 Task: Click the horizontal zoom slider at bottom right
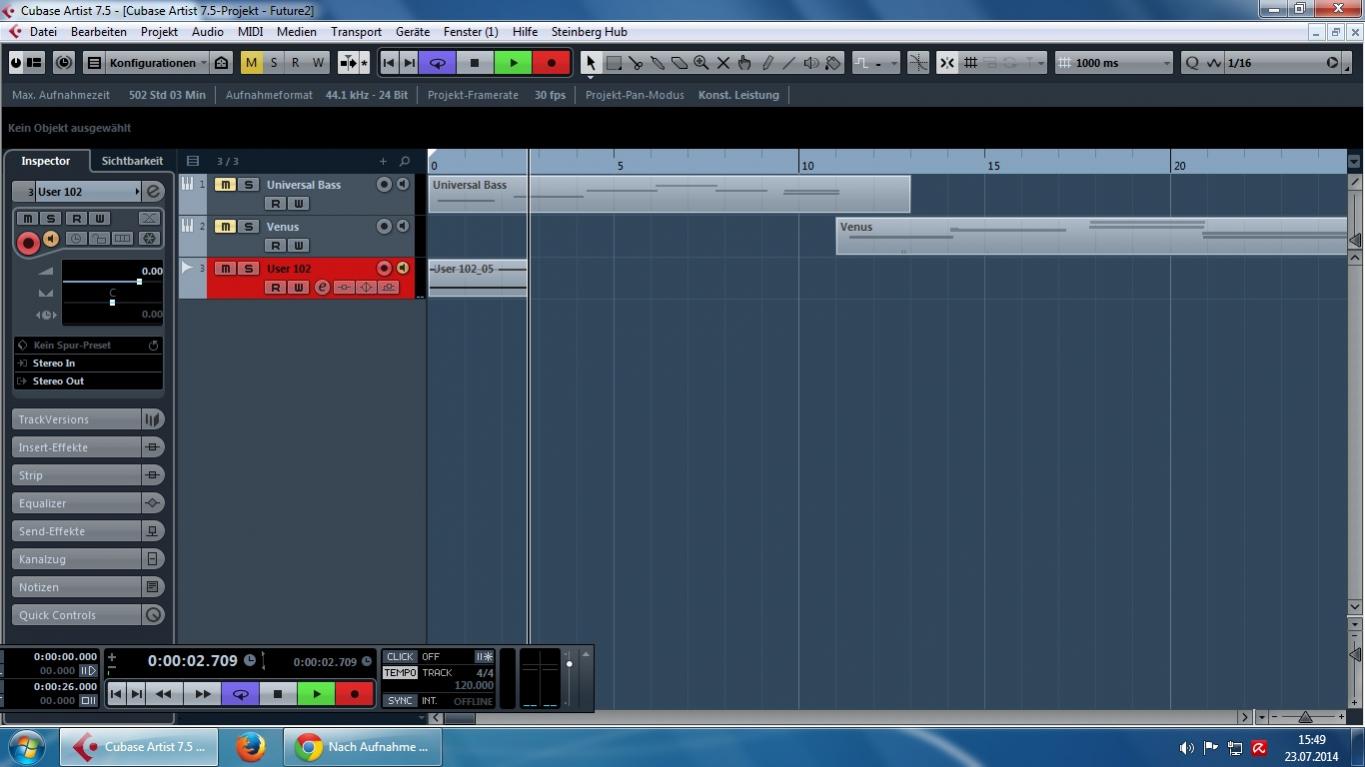[1305, 717]
